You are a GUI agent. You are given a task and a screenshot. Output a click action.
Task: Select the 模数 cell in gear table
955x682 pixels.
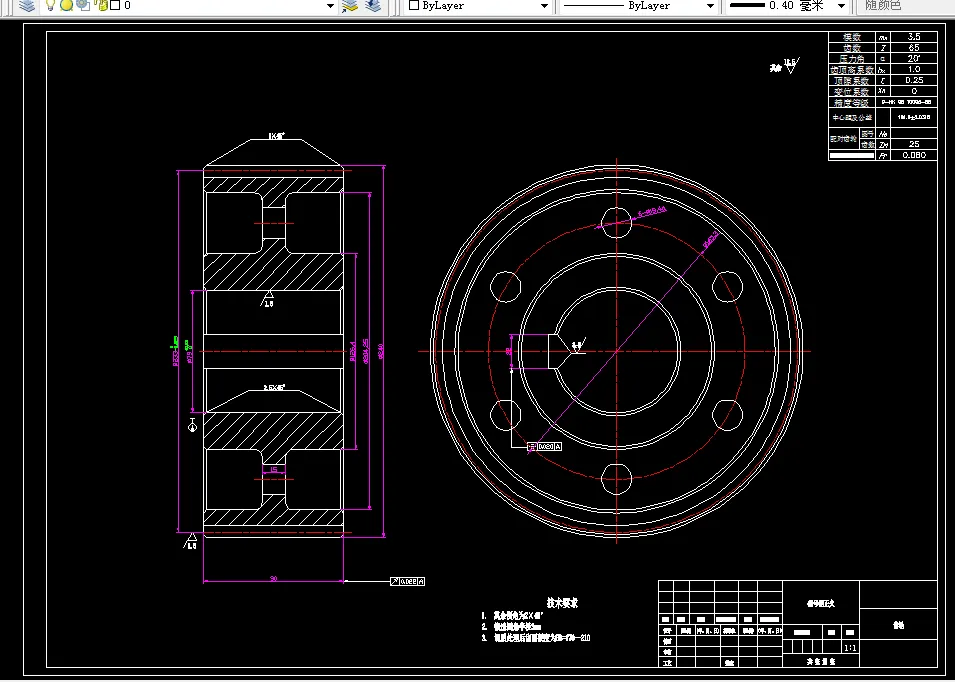(851, 37)
